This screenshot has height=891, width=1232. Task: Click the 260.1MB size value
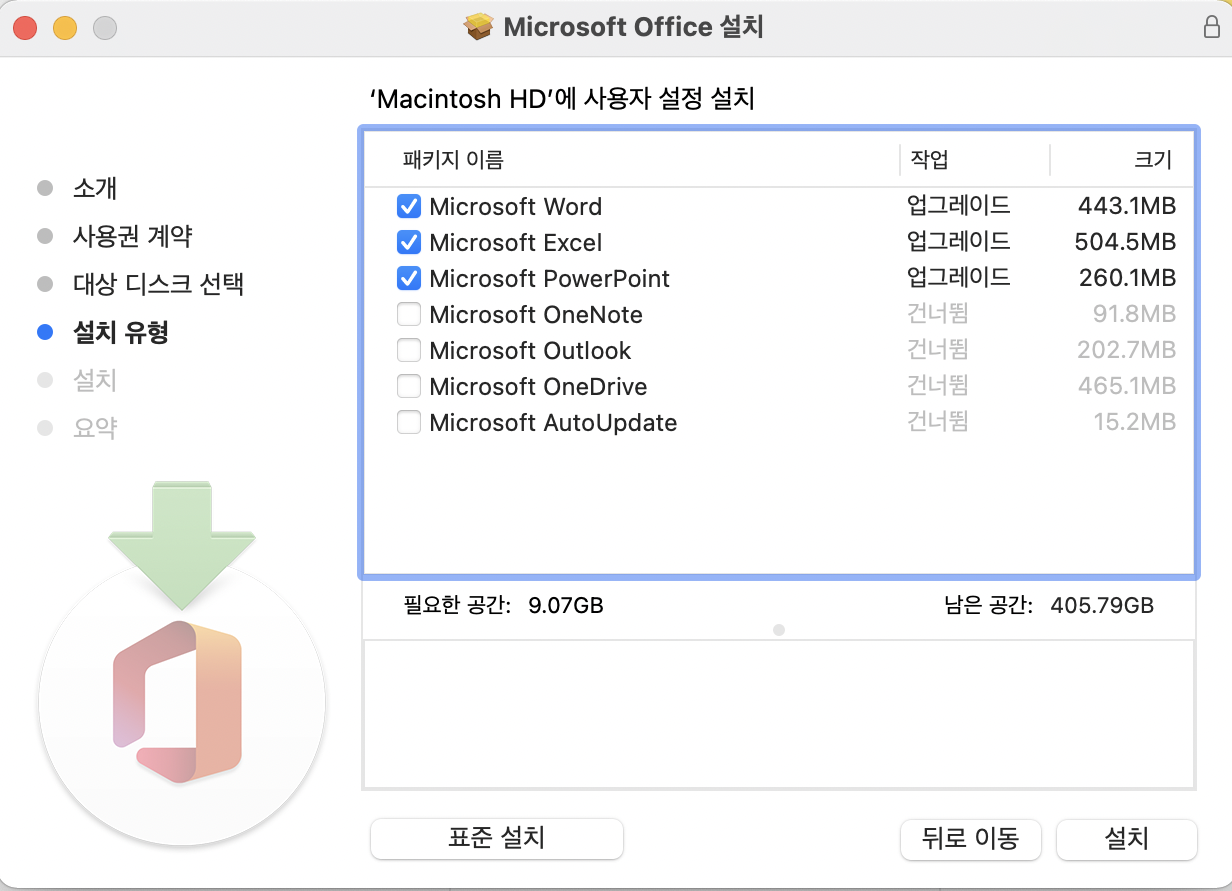(1127, 279)
